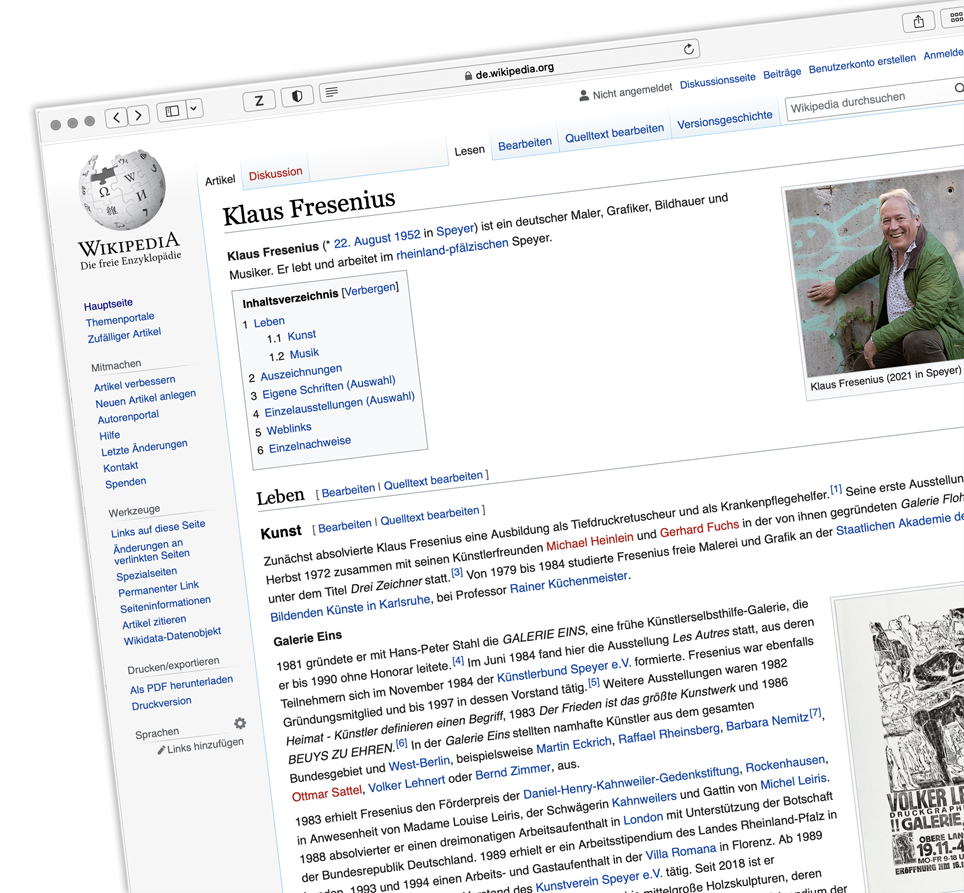Click the de.wikipedia.org address bar
Screen dimensions: 964x893
(x=510, y=72)
